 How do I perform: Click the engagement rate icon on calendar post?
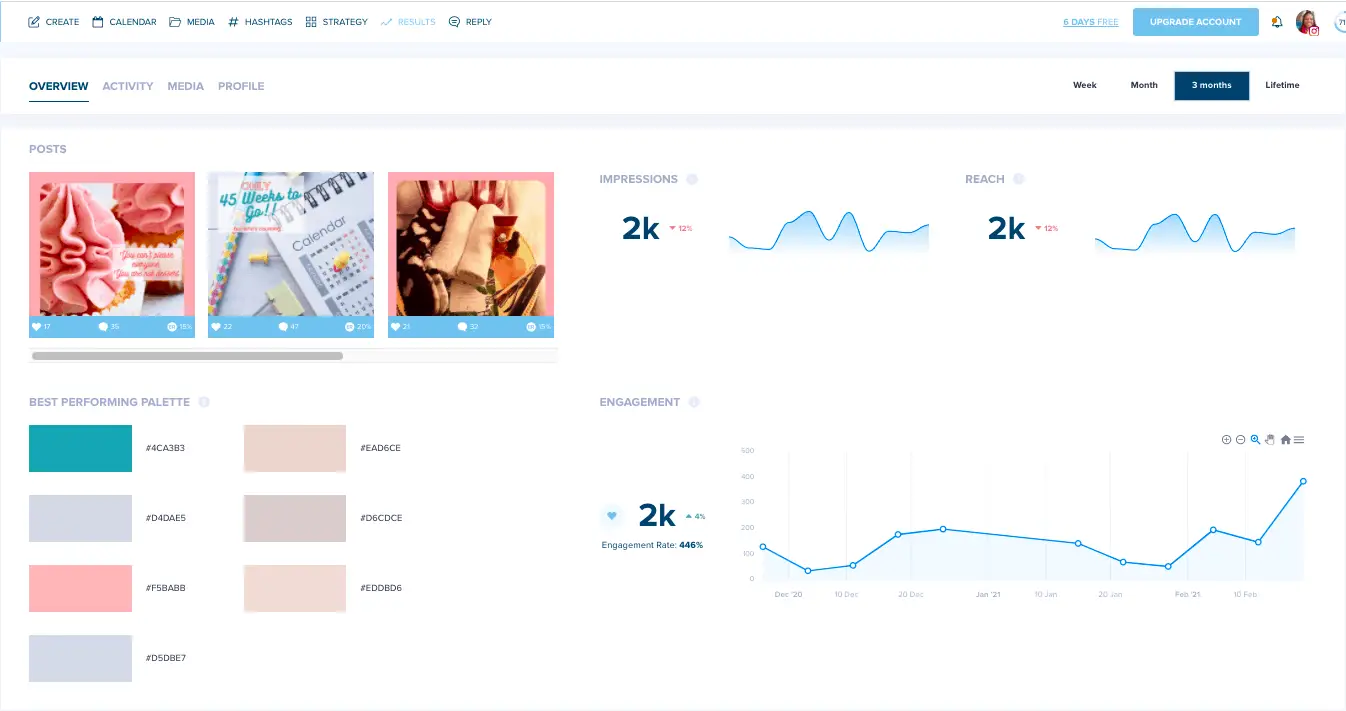pos(350,327)
